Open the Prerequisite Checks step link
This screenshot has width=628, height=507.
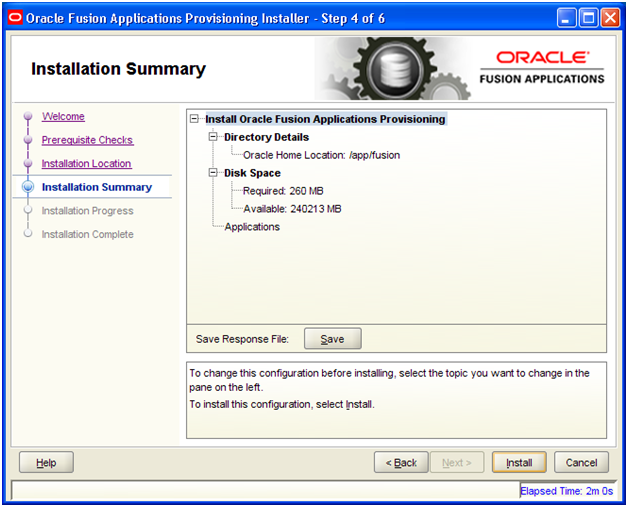(88, 140)
